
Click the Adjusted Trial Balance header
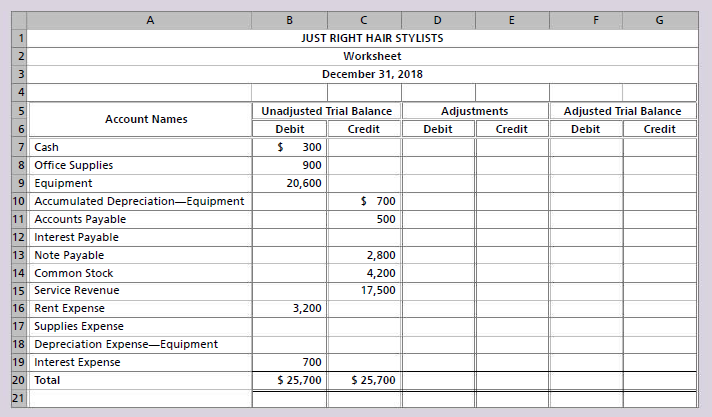click(x=622, y=111)
